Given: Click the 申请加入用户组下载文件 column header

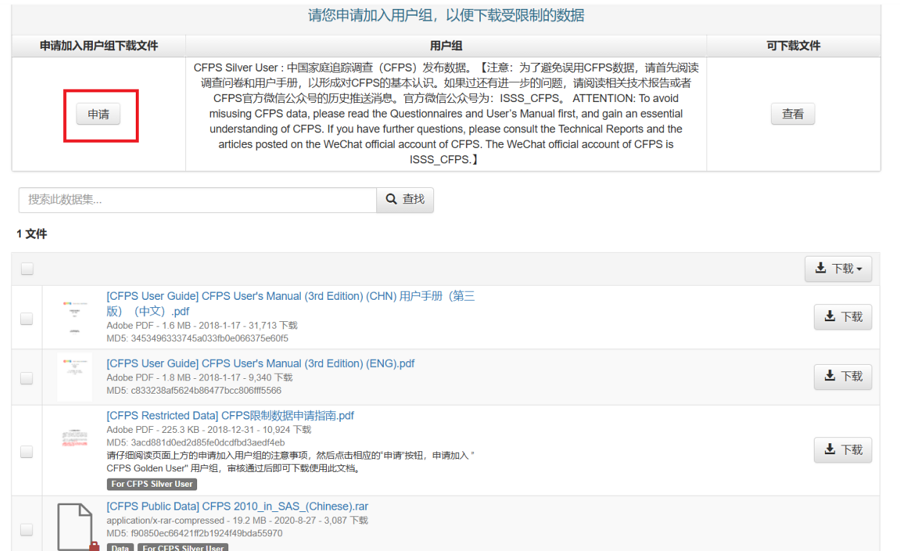Looking at the screenshot, I should 99,46.
